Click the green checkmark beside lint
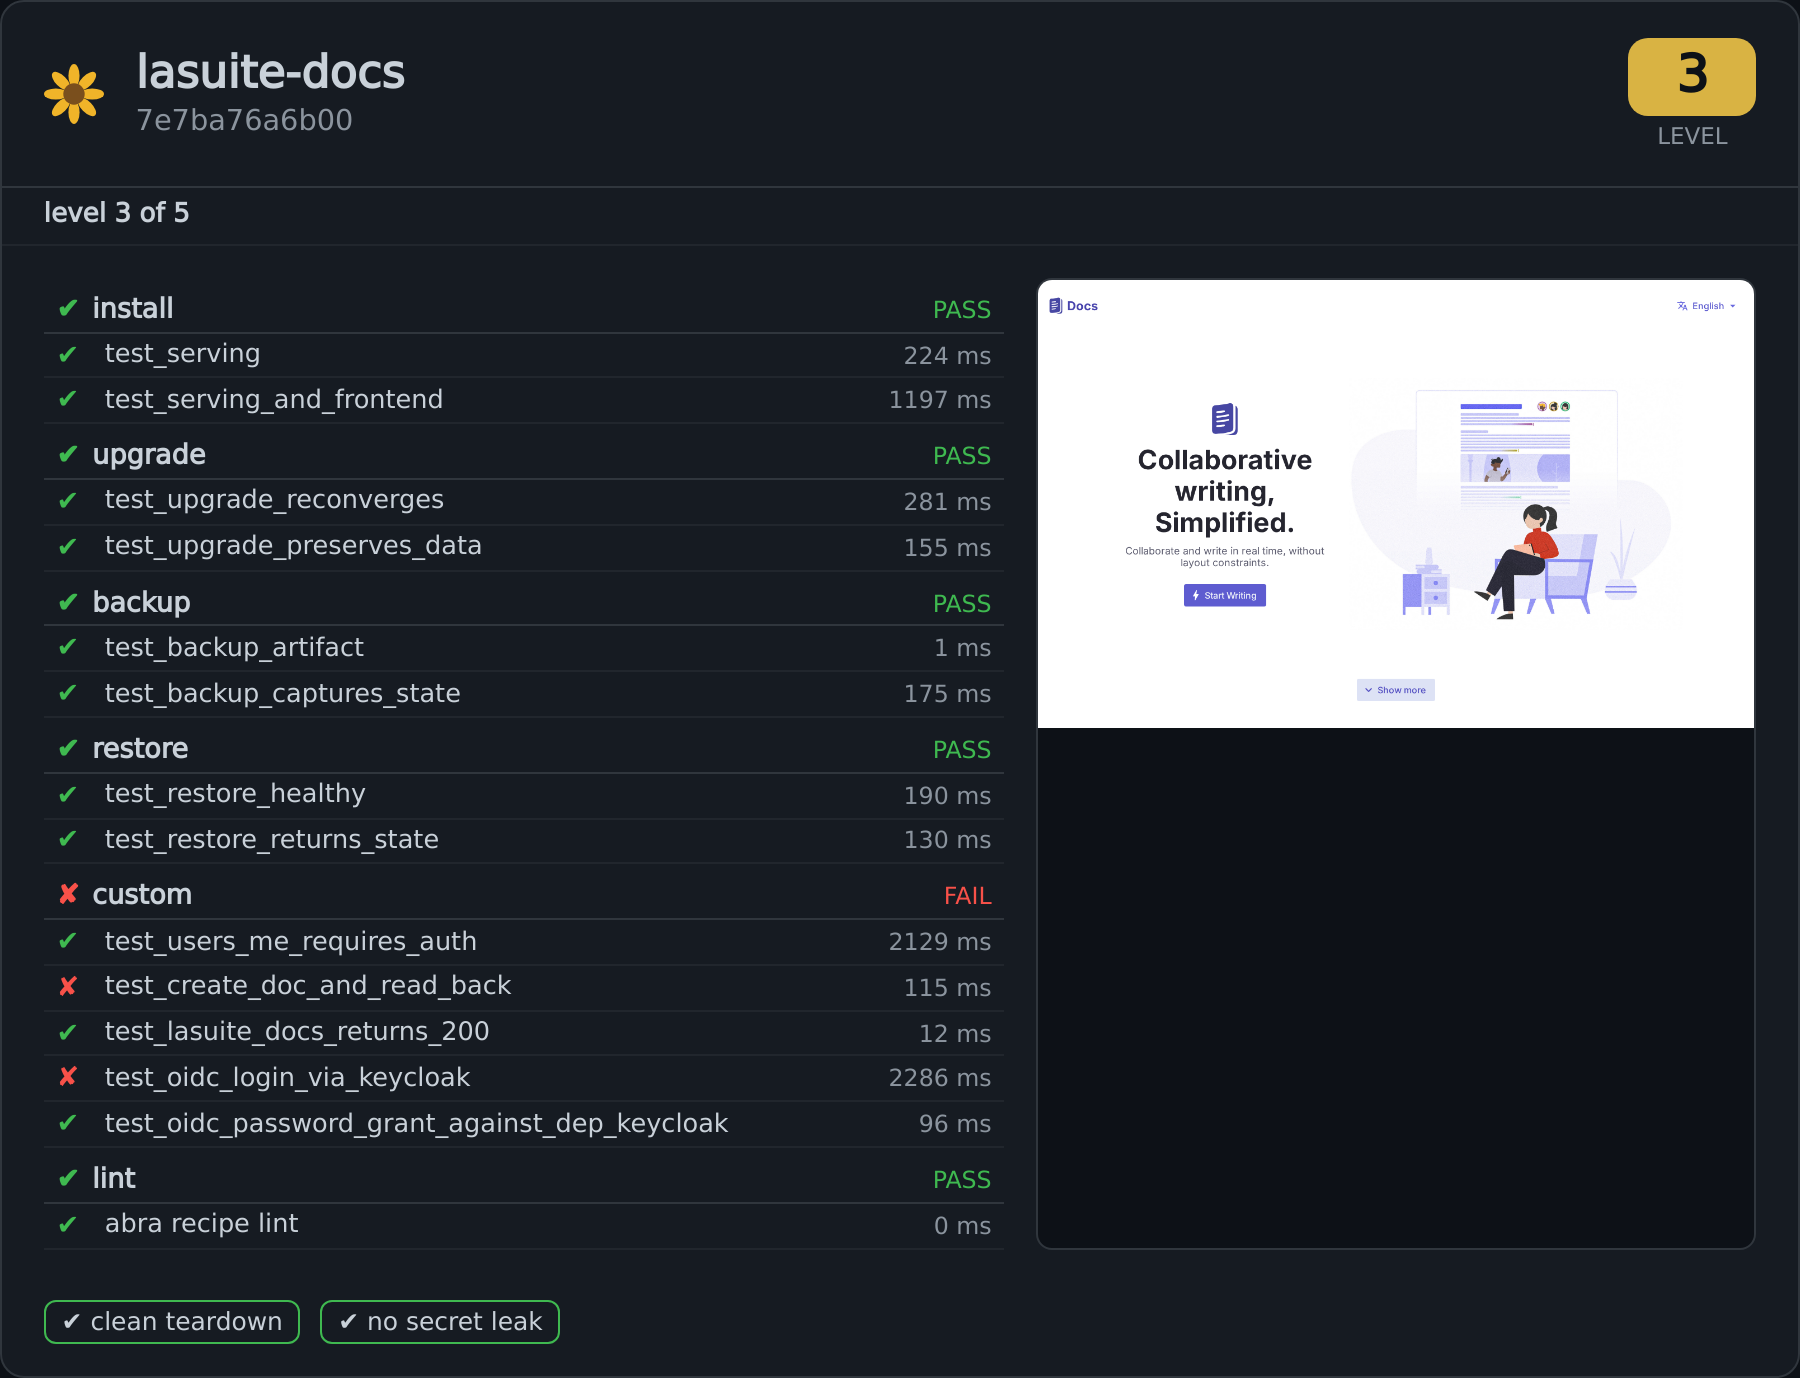The image size is (1800, 1378). tap(68, 1178)
